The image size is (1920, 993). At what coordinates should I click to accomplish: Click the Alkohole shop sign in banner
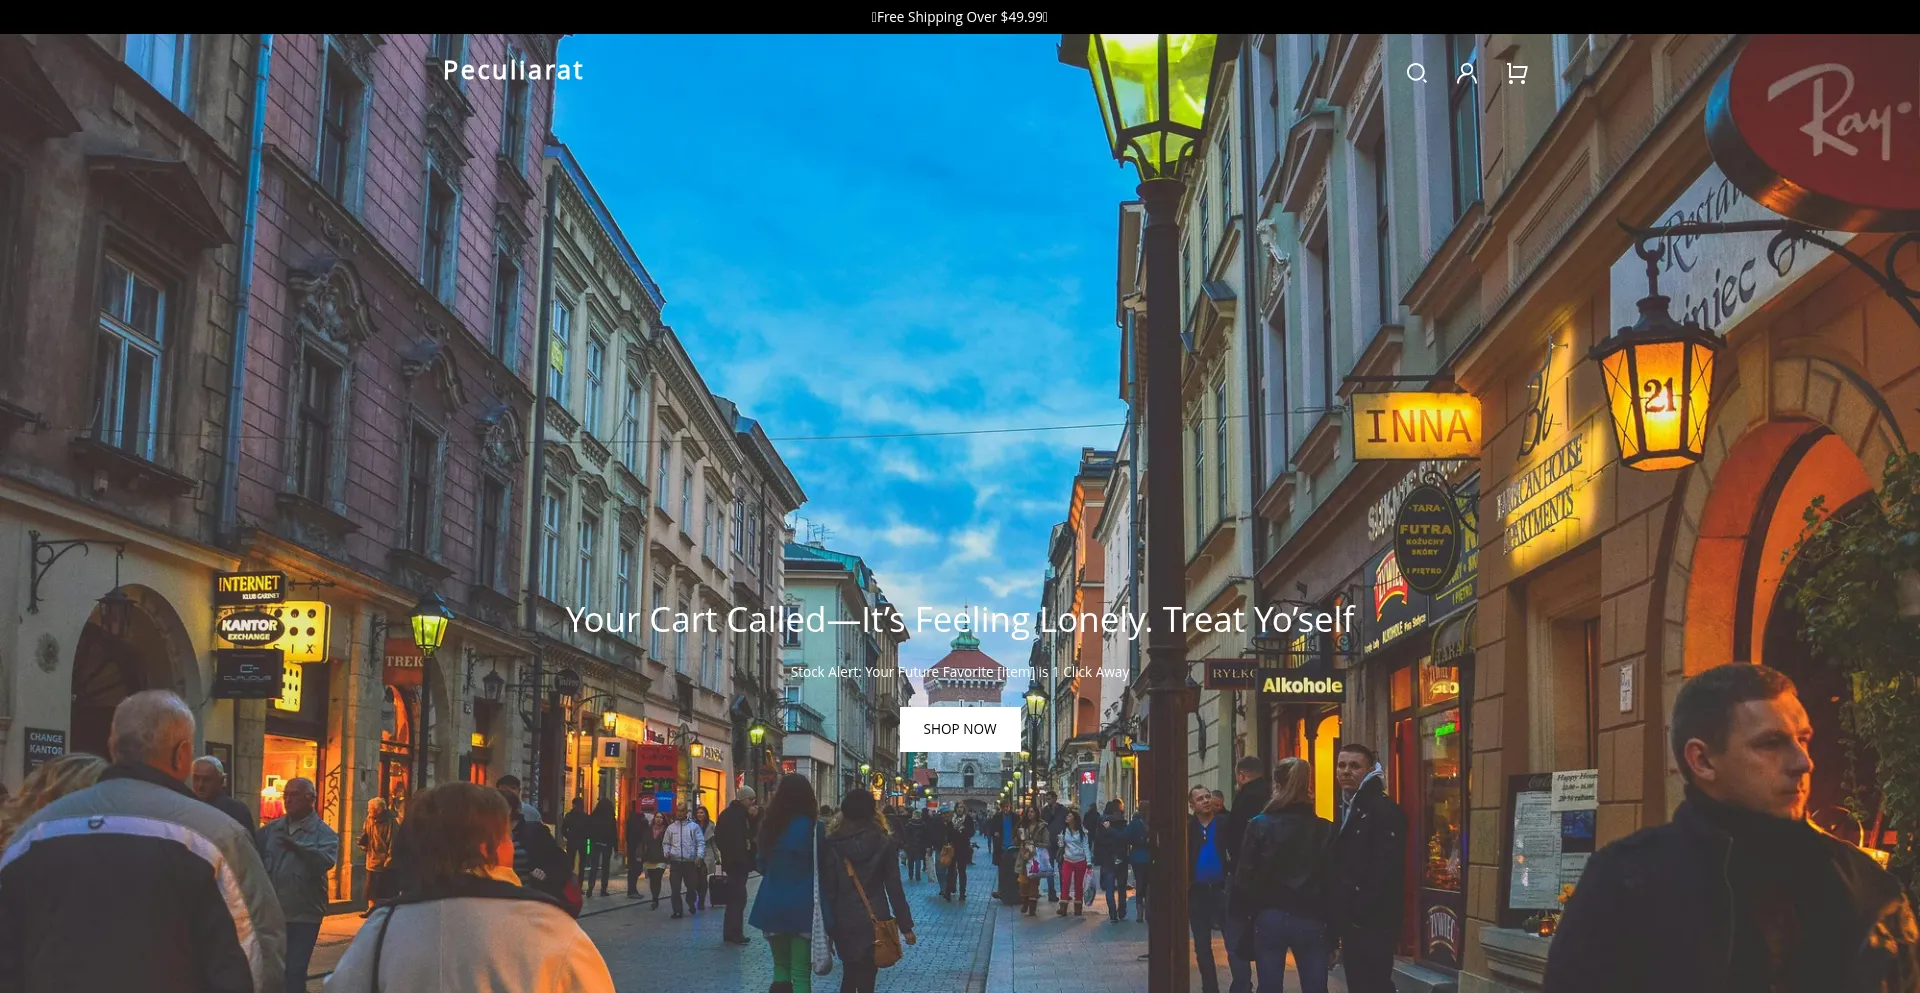point(1301,685)
